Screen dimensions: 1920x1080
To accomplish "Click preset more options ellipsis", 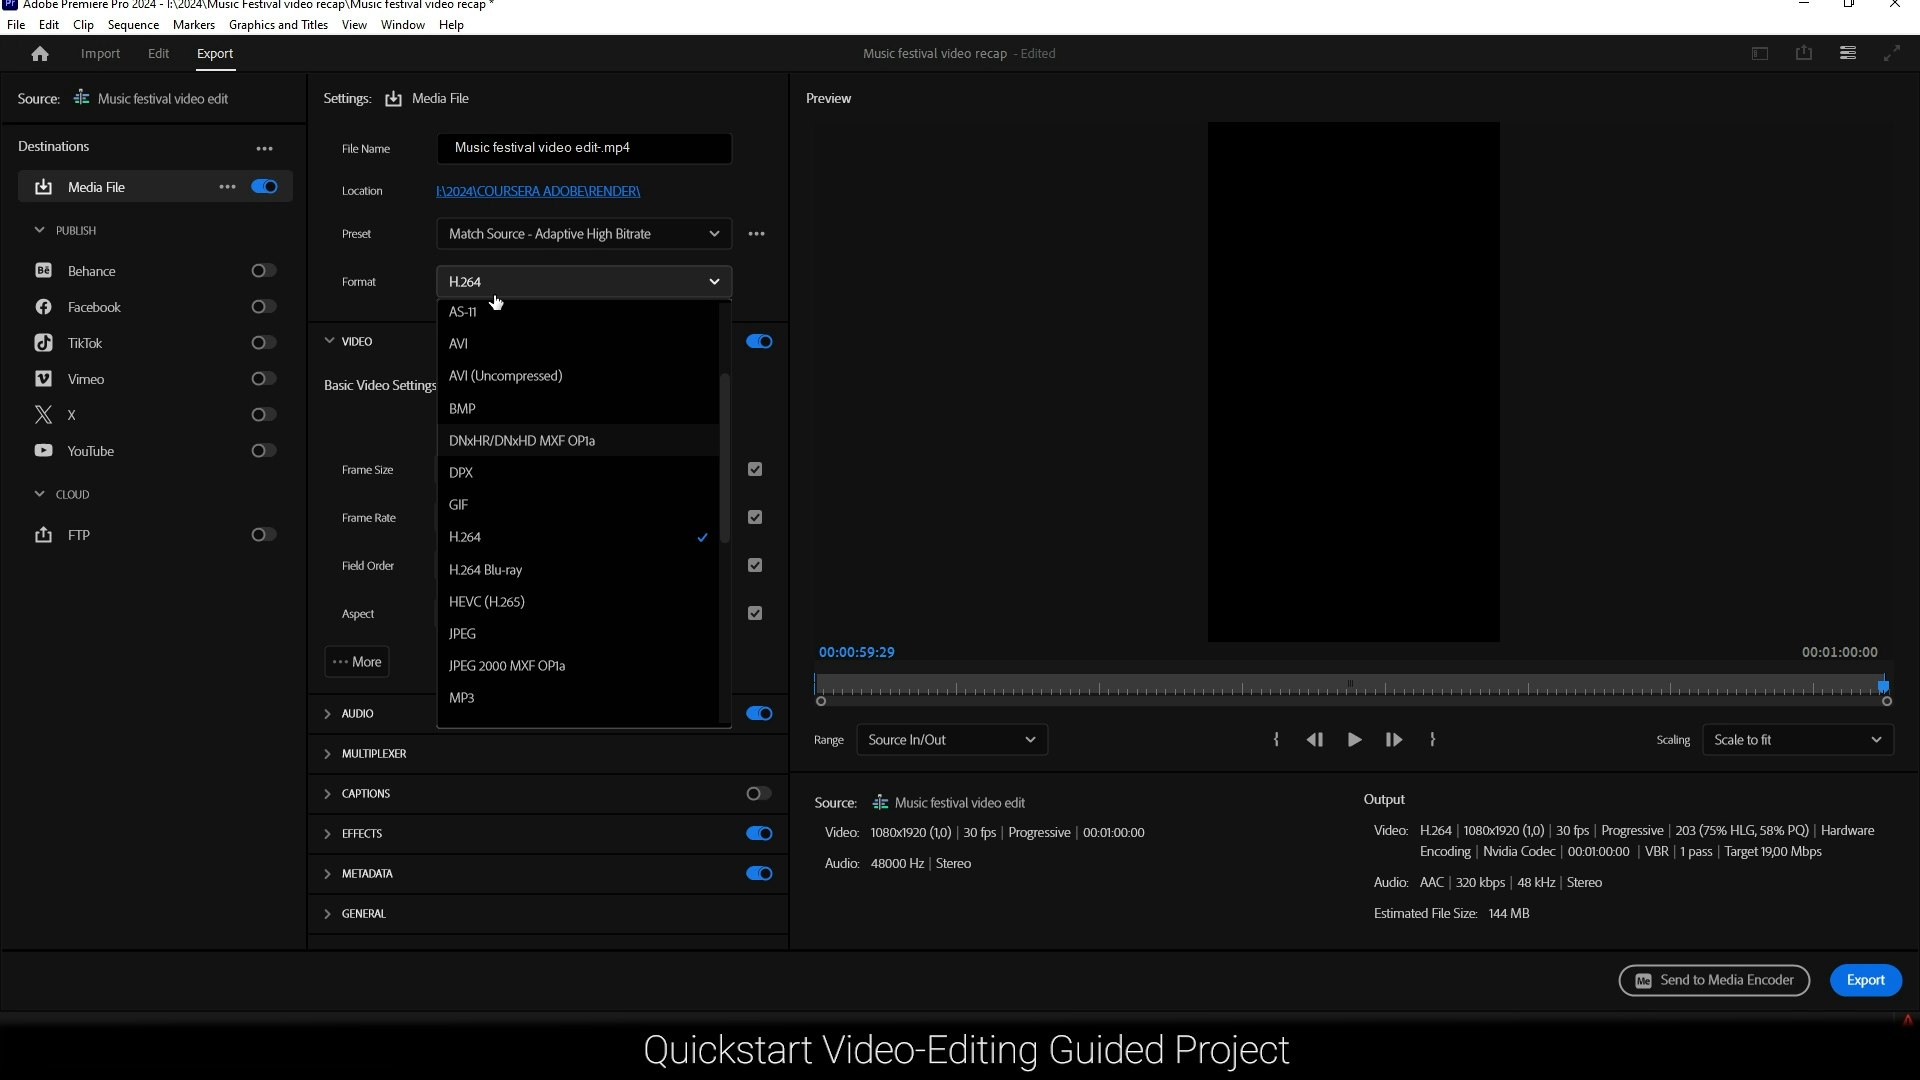I will pyautogui.click(x=756, y=234).
